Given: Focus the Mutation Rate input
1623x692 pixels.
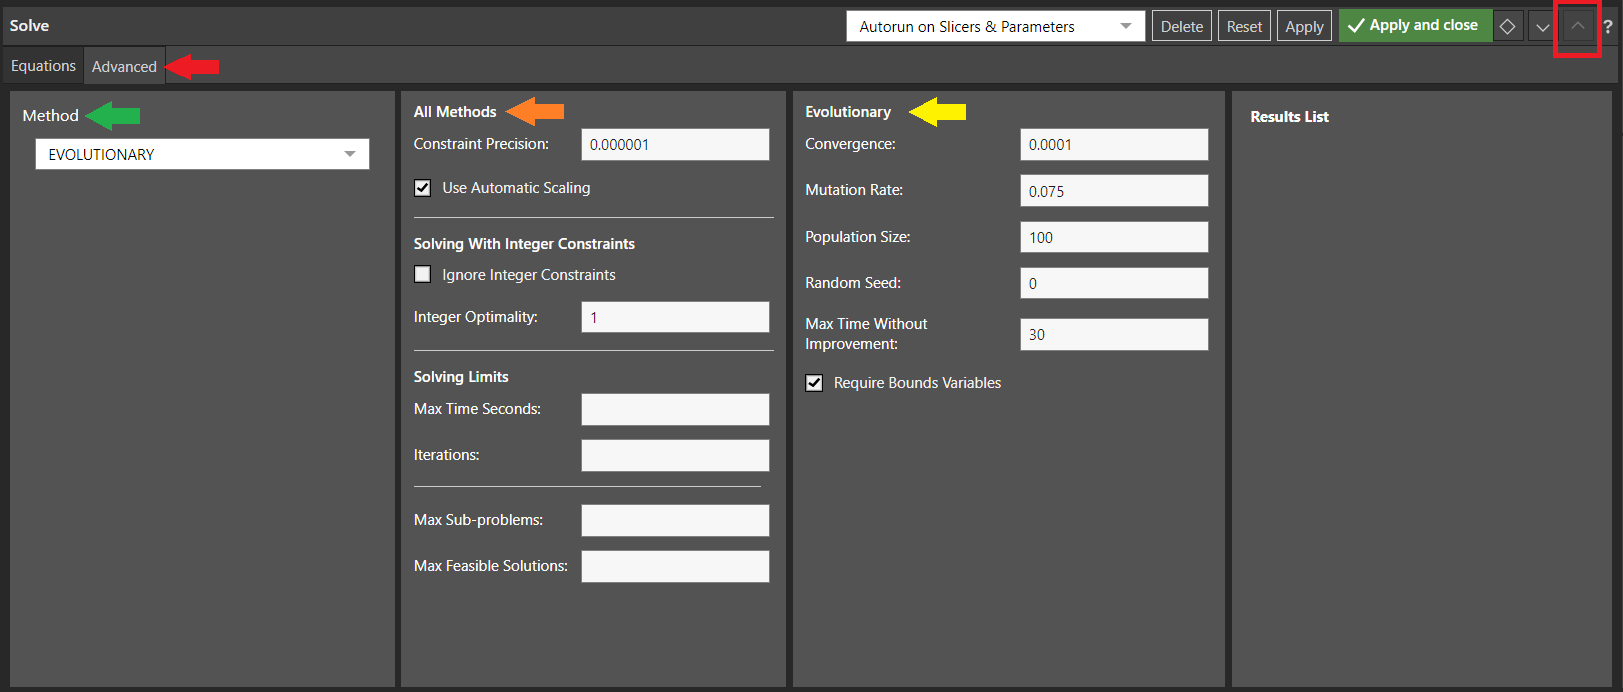Looking at the screenshot, I should click(x=1114, y=191).
